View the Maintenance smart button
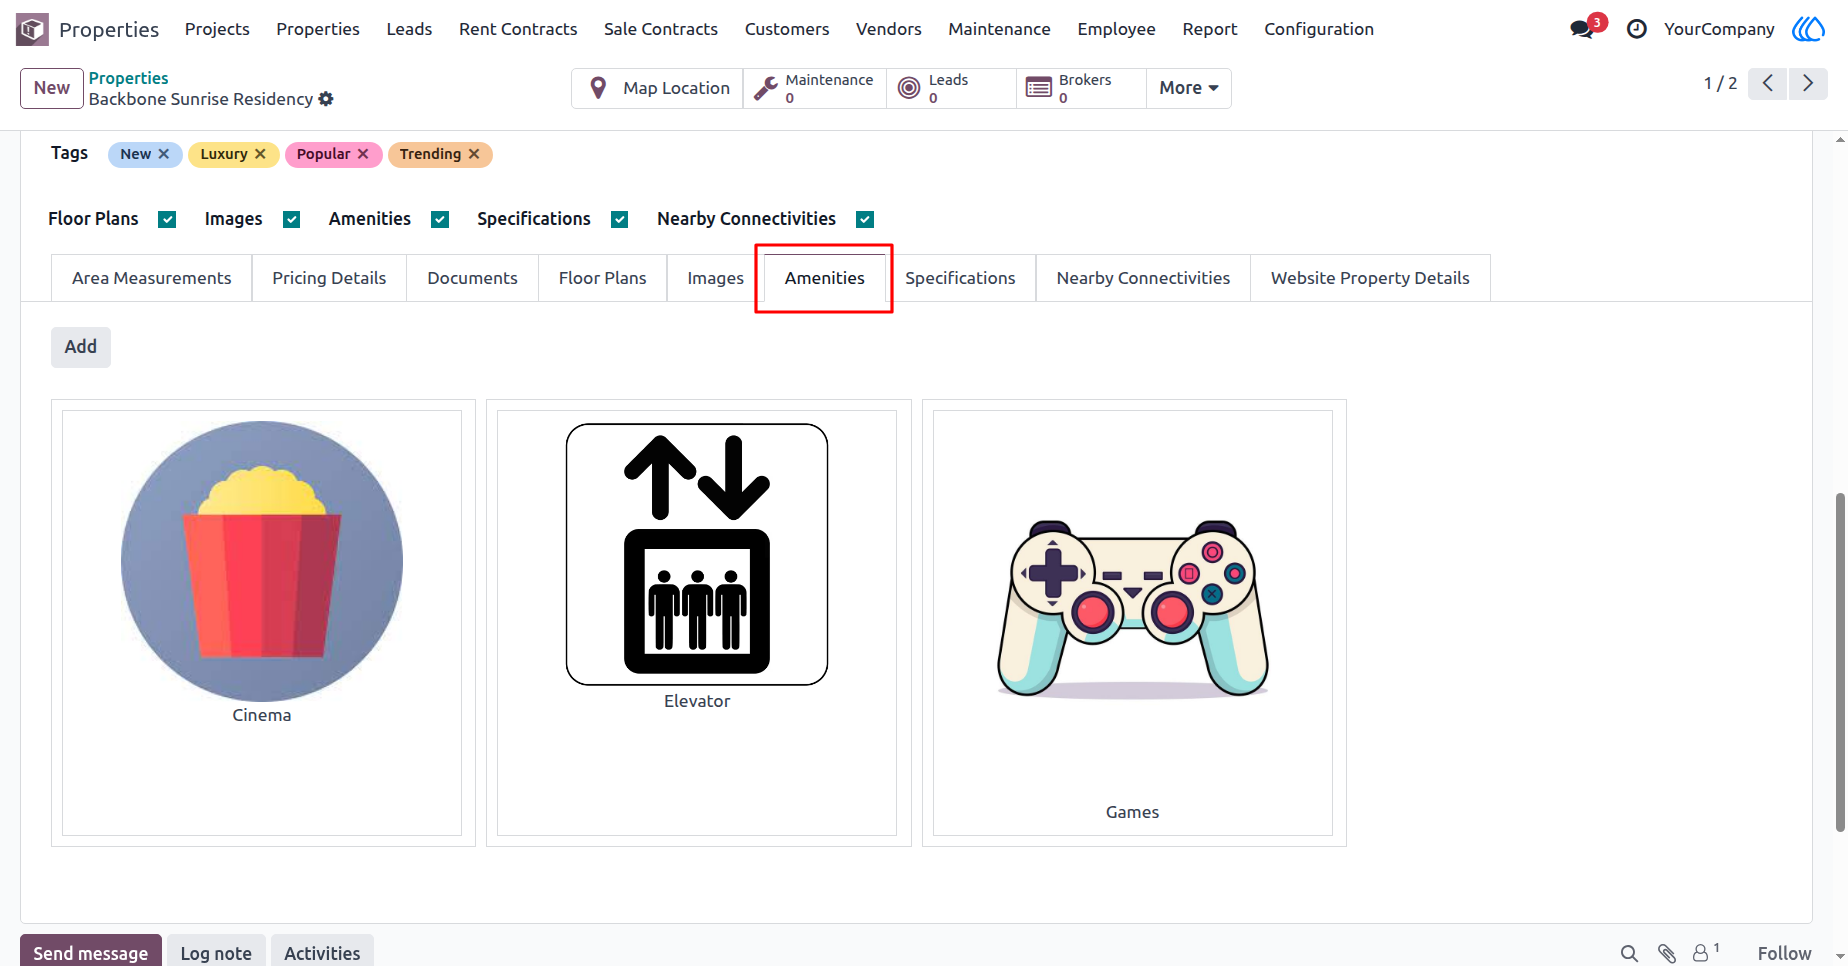The width and height of the screenshot is (1848, 966). [x=815, y=88]
